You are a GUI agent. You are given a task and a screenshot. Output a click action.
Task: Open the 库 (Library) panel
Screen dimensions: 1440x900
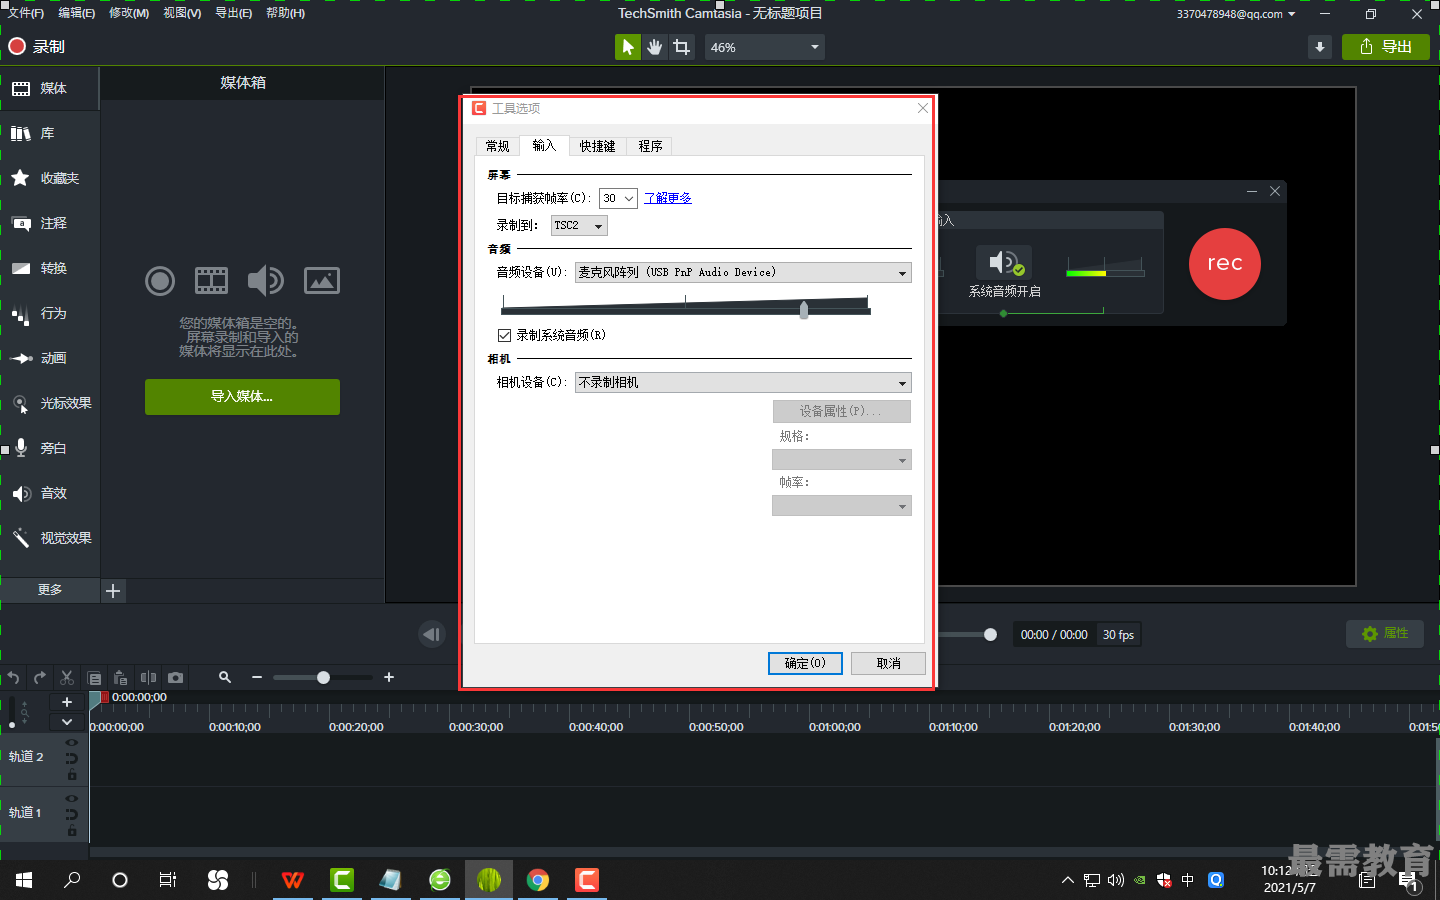50,134
